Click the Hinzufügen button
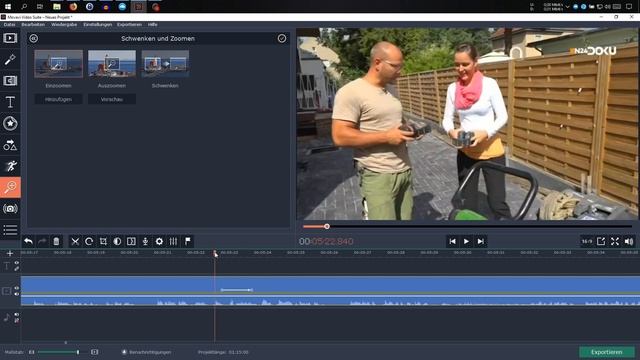 point(58,99)
